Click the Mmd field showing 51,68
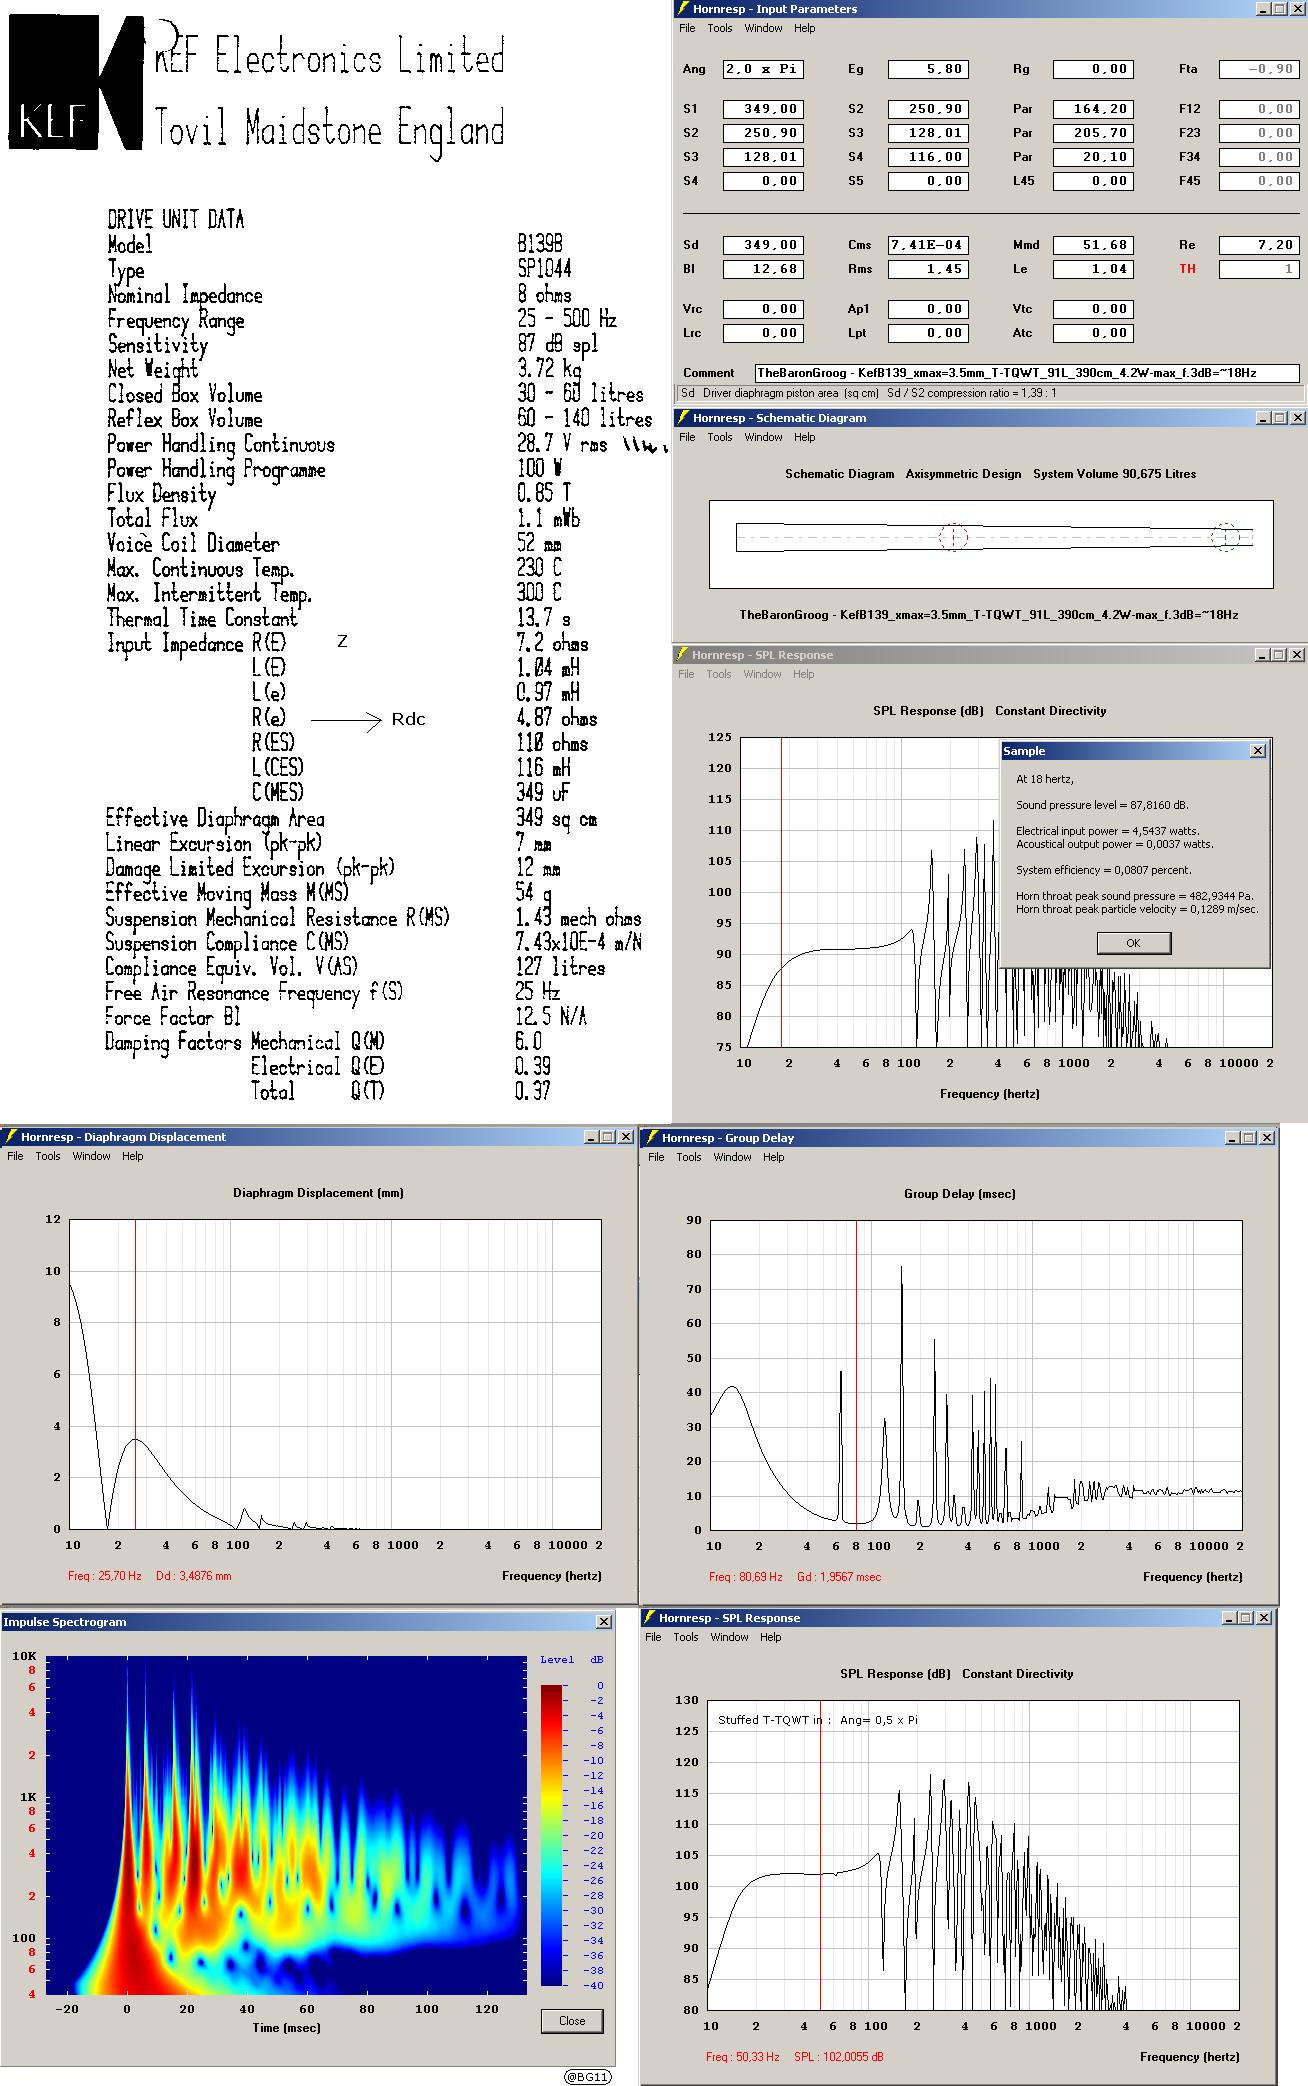This screenshot has height=2086, width=1308. click(1093, 245)
